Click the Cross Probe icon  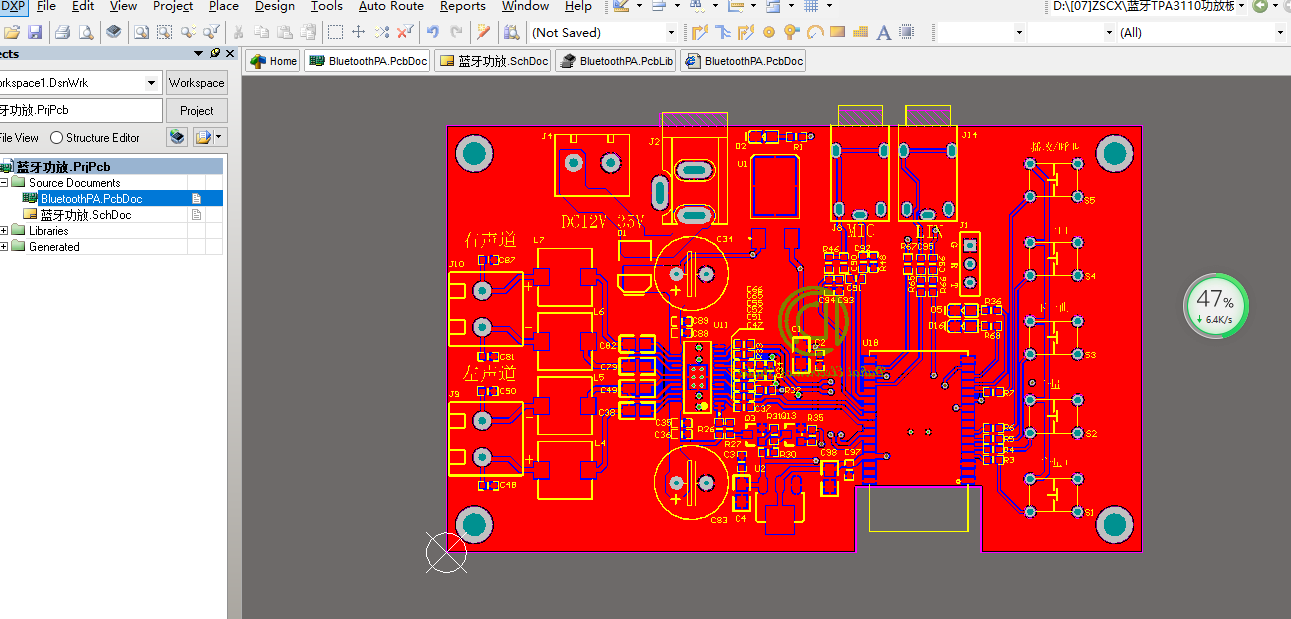[484, 32]
